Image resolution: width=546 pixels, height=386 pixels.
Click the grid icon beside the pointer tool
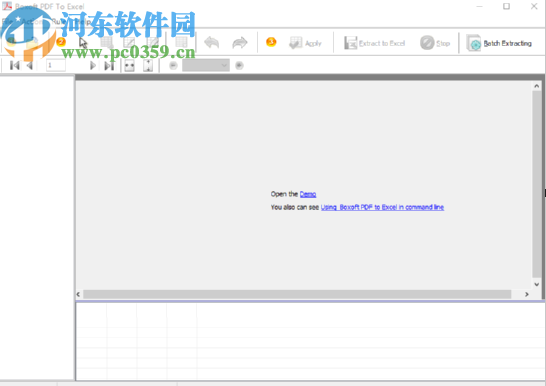107,43
